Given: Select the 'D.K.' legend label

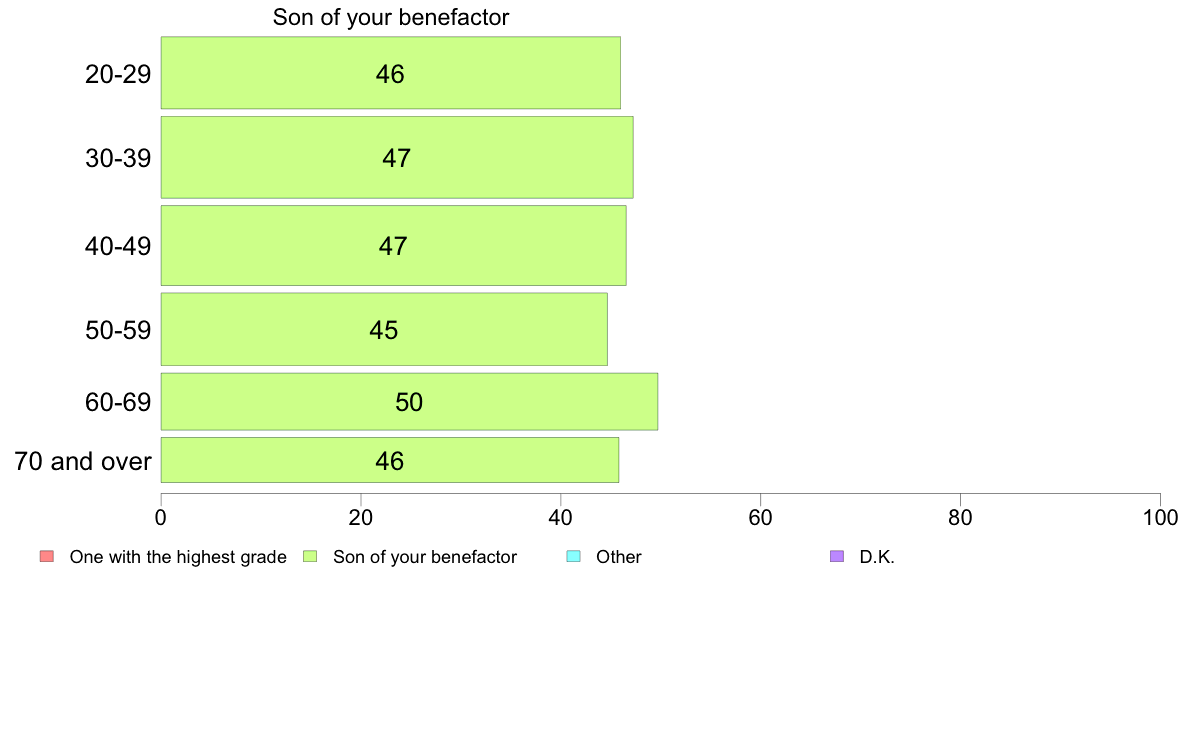Looking at the screenshot, I should pos(877,557).
